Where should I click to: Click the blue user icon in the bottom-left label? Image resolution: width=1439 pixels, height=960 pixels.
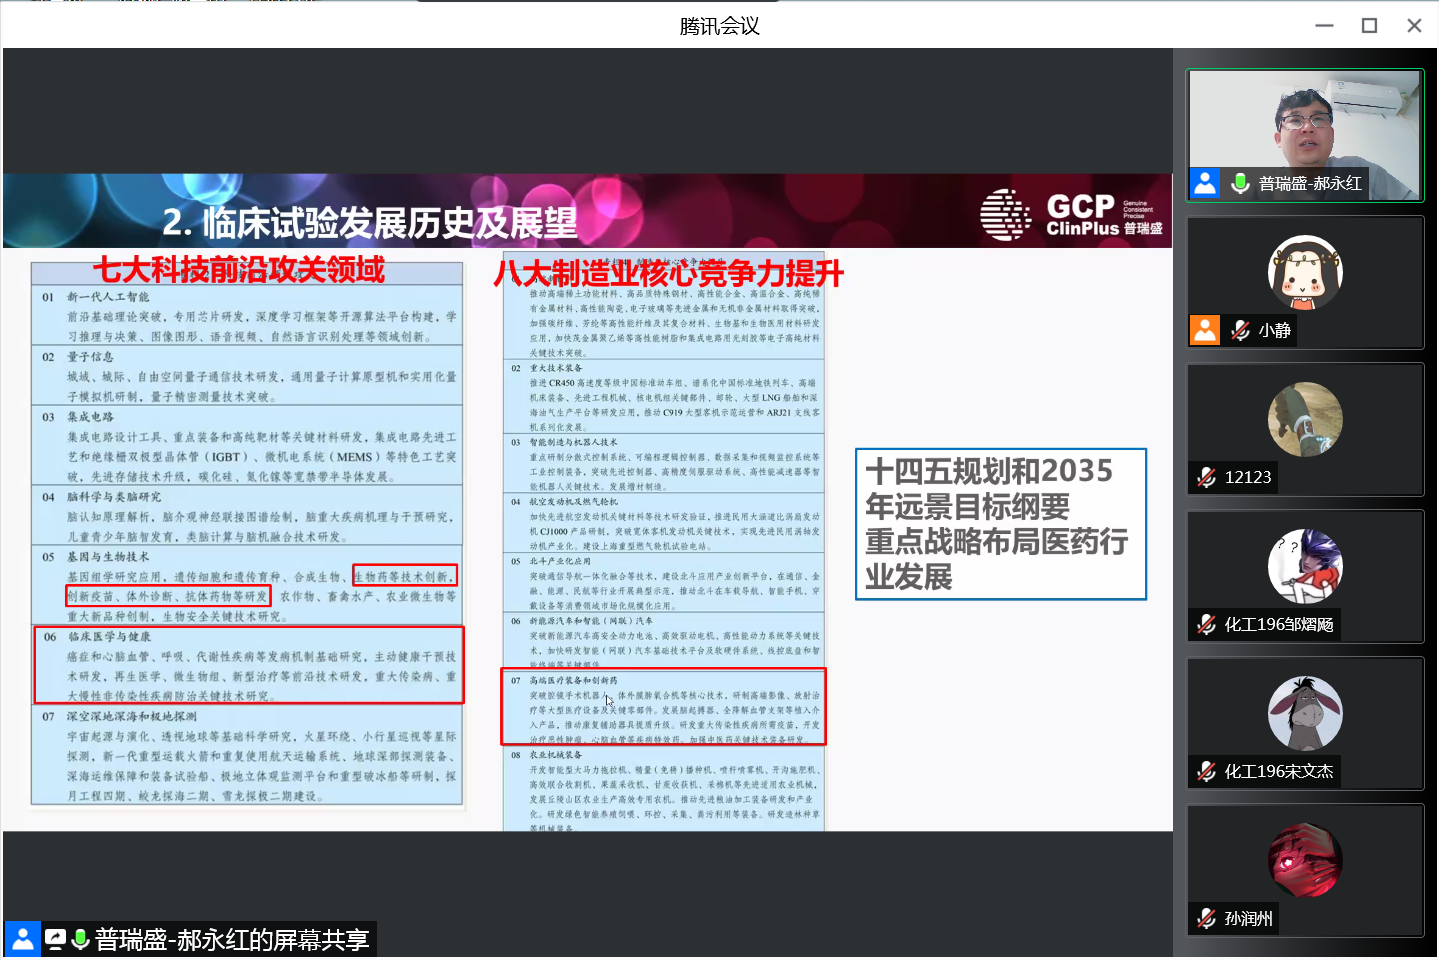tap(22, 939)
